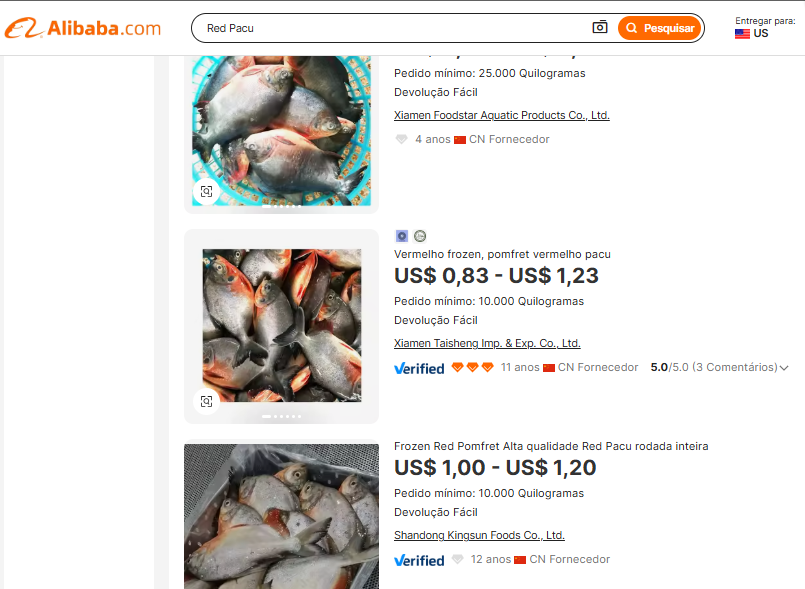Open the Shandong Kingsun fish in bag thumbnail

(281, 516)
